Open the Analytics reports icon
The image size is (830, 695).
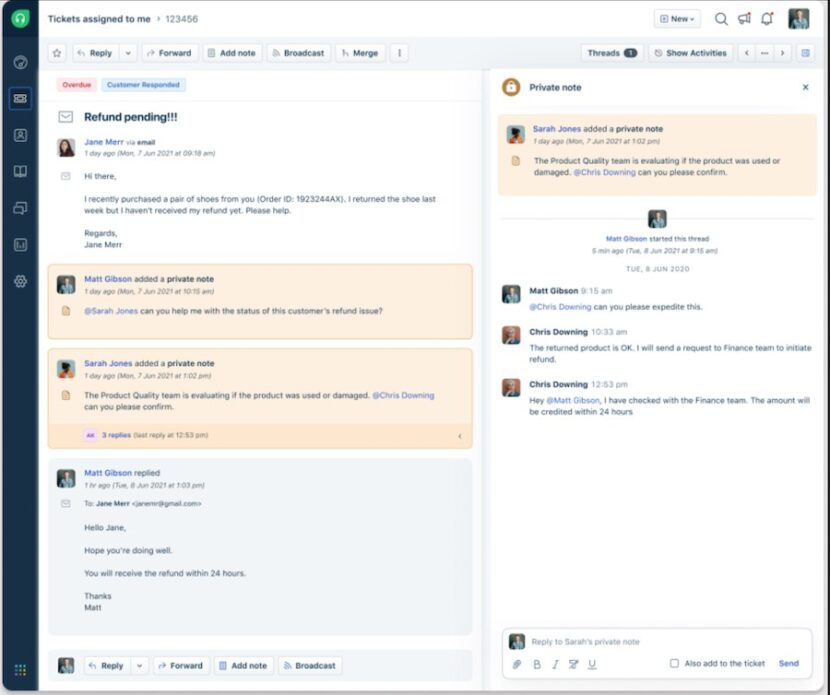(20, 243)
